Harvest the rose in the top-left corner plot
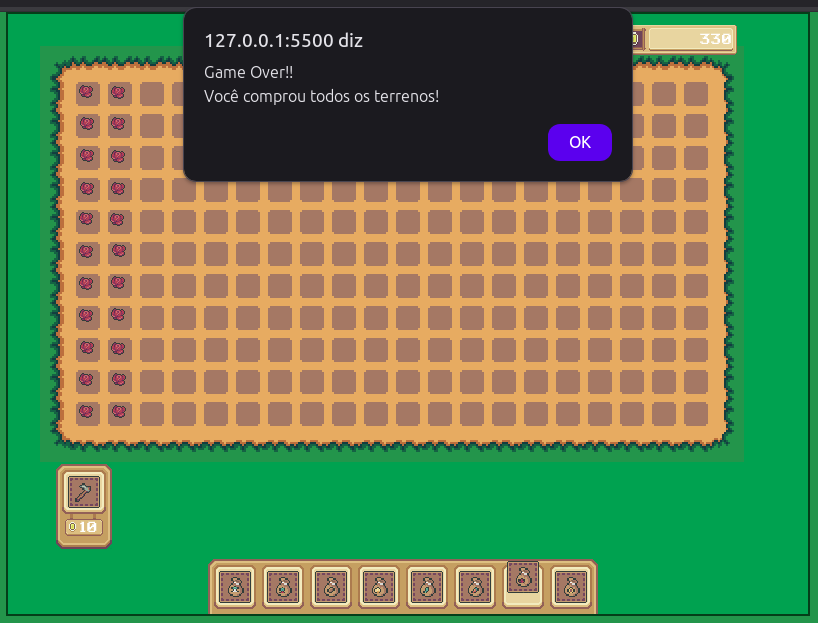The image size is (818, 623). pyautogui.click(x=87, y=92)
